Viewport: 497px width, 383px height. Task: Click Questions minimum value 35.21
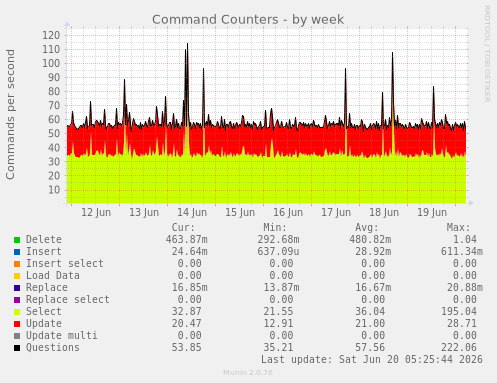point(278,347)
